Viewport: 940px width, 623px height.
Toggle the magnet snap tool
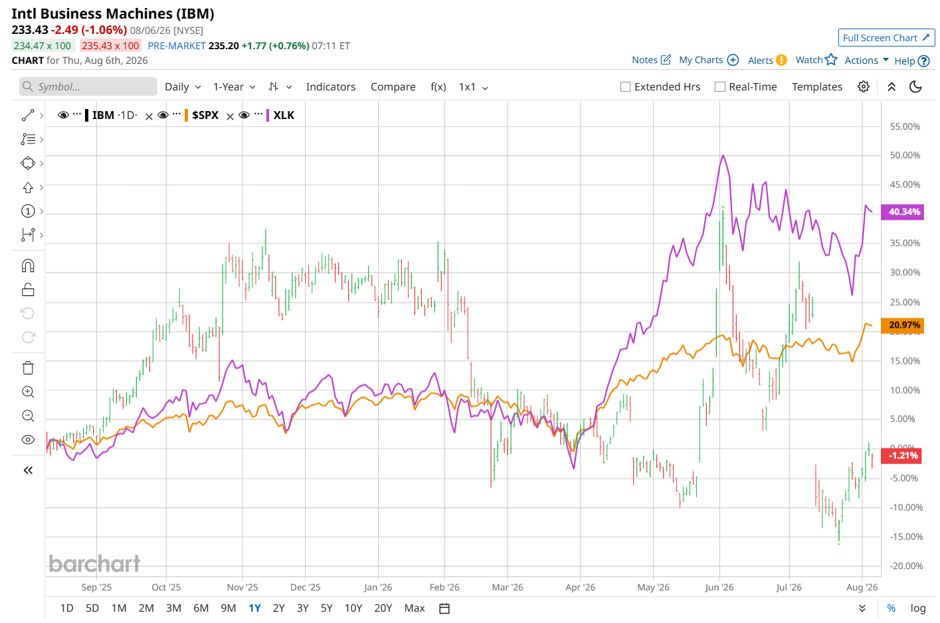pyautogui.click(x=28, y=266)
